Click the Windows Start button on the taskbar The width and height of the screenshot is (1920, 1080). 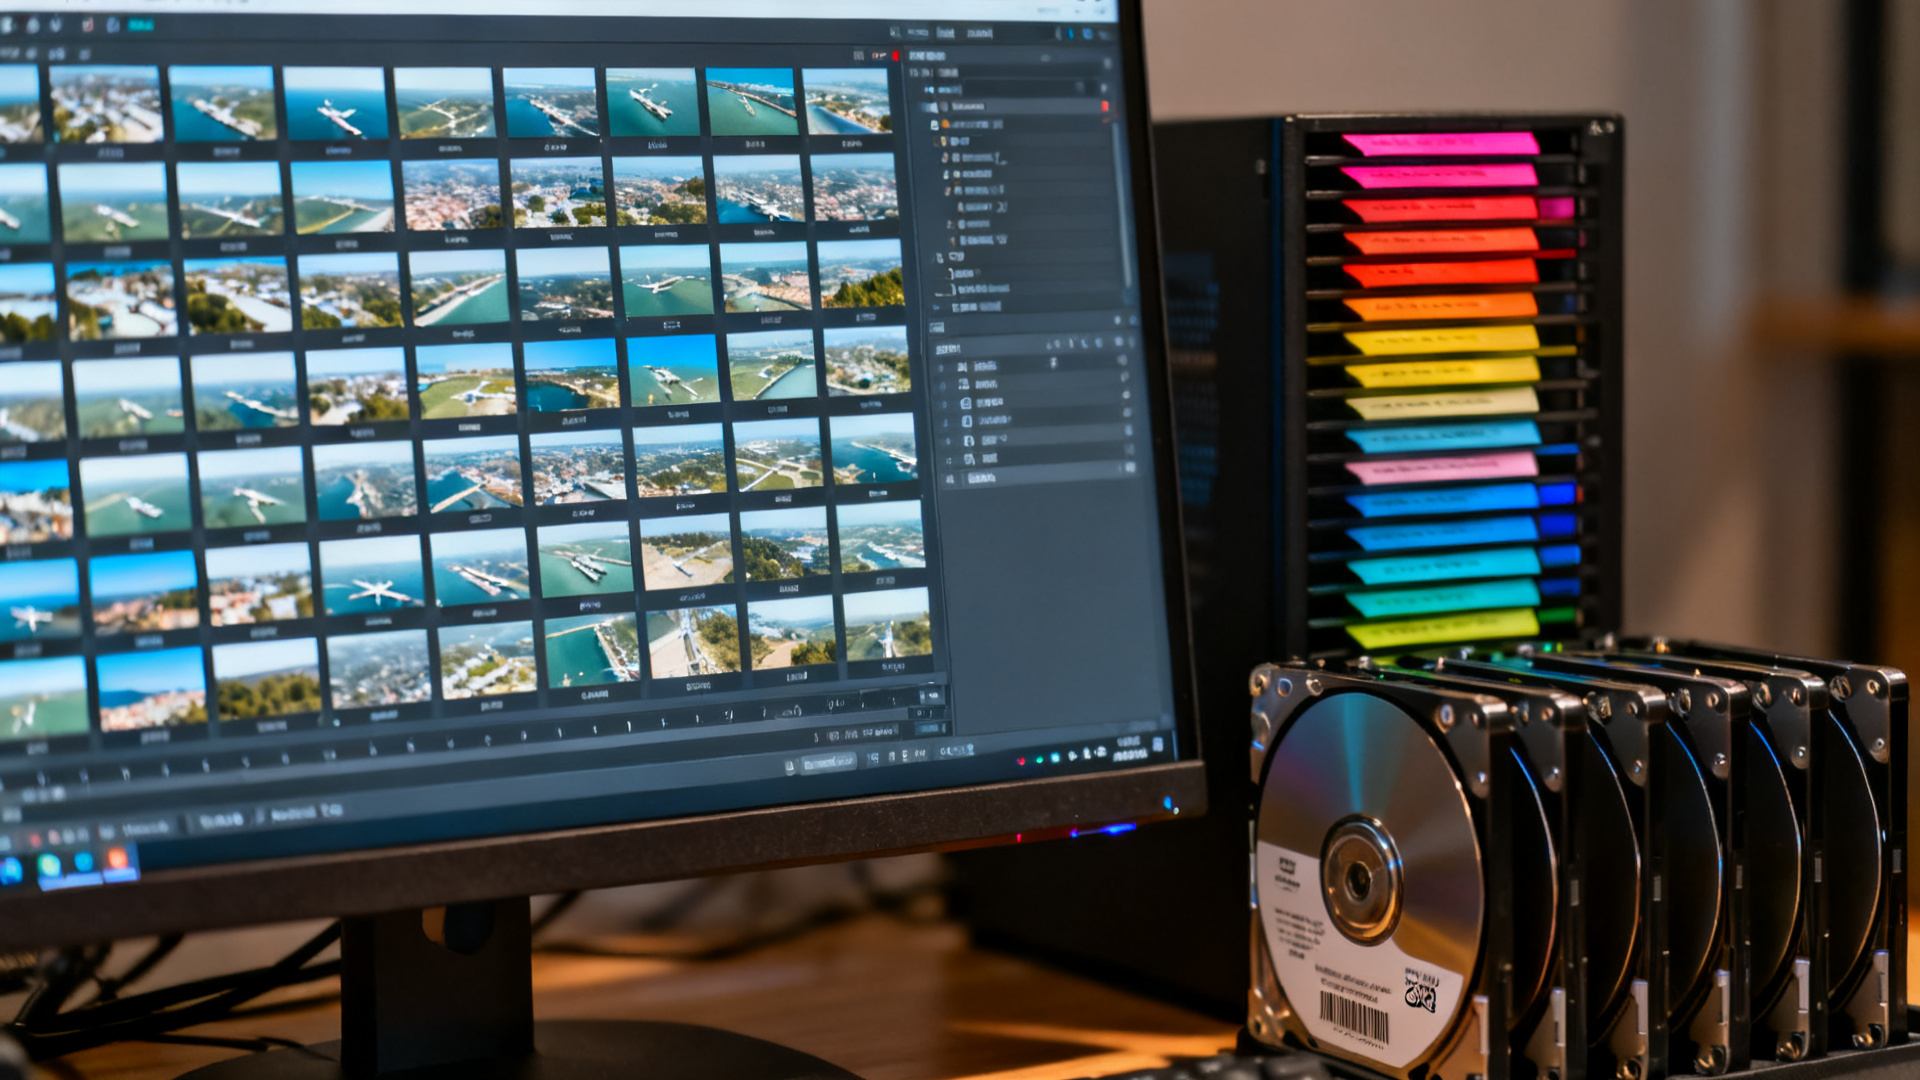coord(12,870)
